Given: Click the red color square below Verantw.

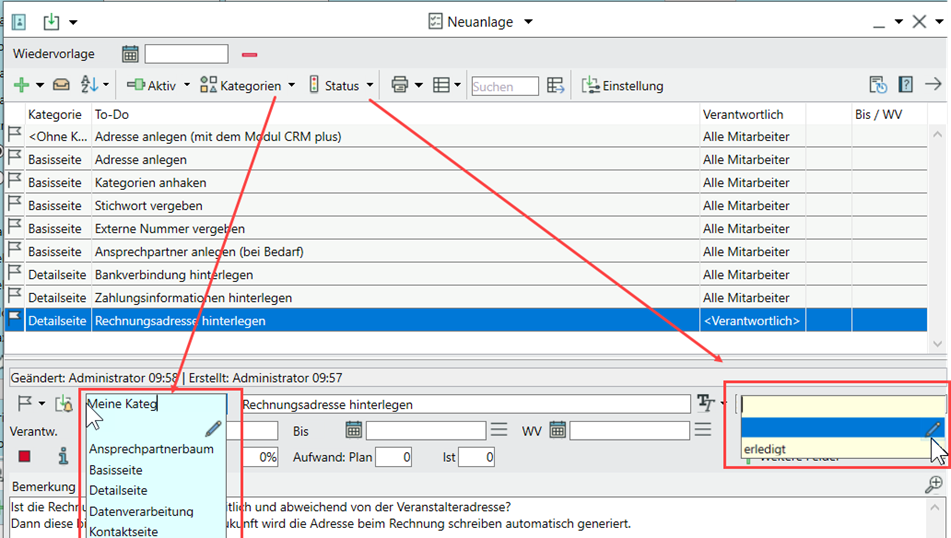Looking at the screenshot, I should pos(25,457).
